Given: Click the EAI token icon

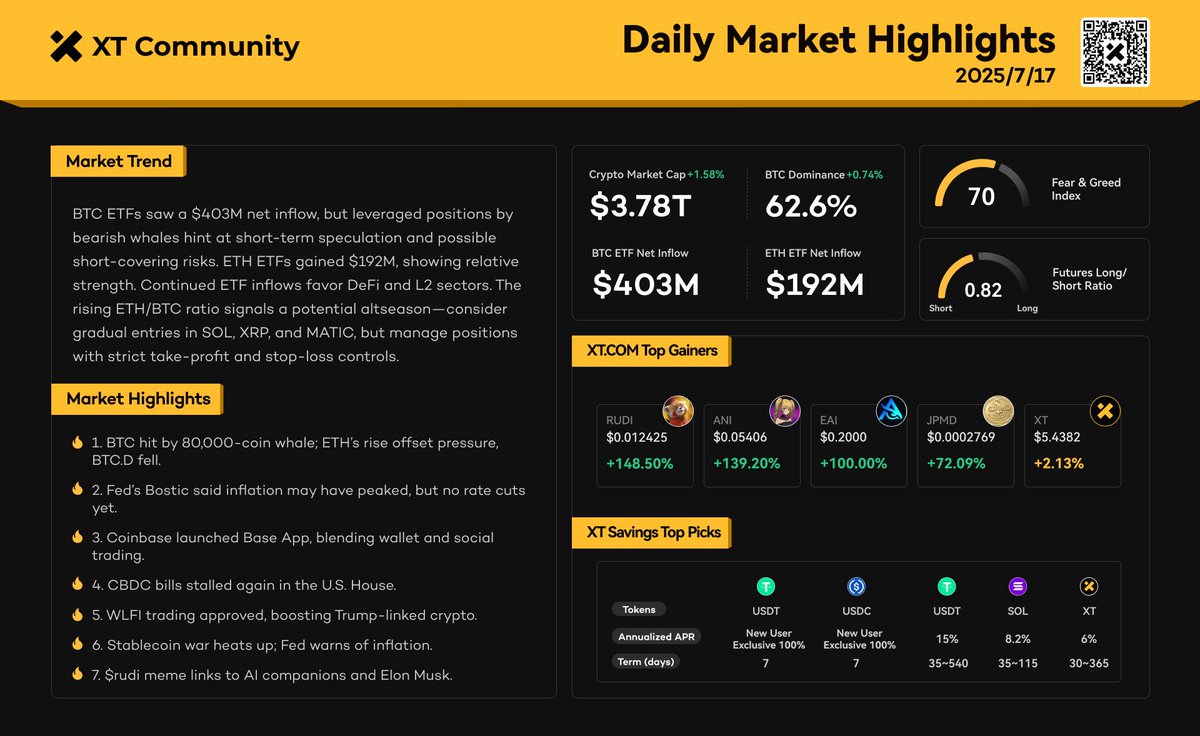Looking at the screenshot, I should point(891,411).
